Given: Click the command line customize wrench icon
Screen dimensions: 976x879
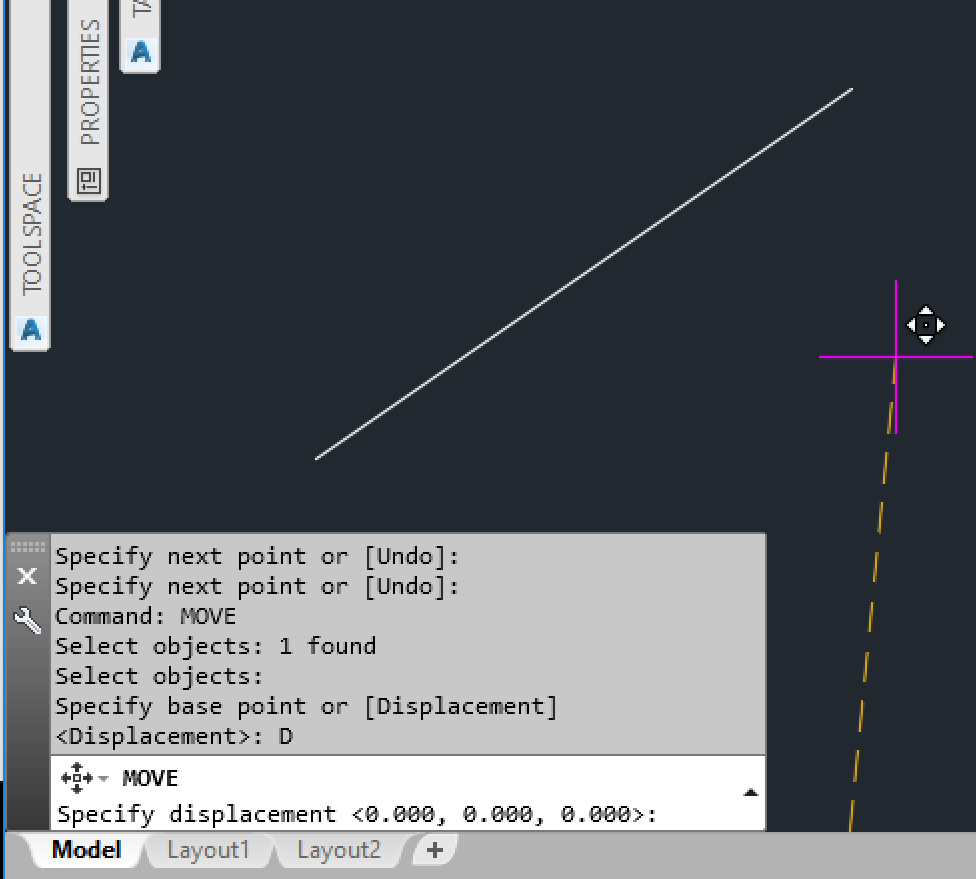Looking at the screenshot, I should [x=27, y=620].
